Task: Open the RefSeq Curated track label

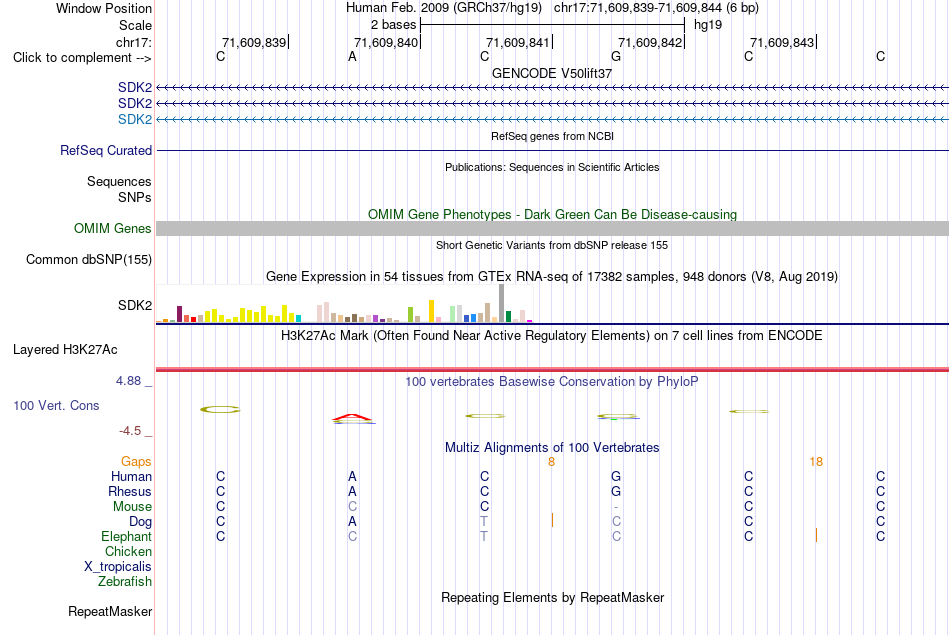Action: pyautogui.click(x=105, y=150)
